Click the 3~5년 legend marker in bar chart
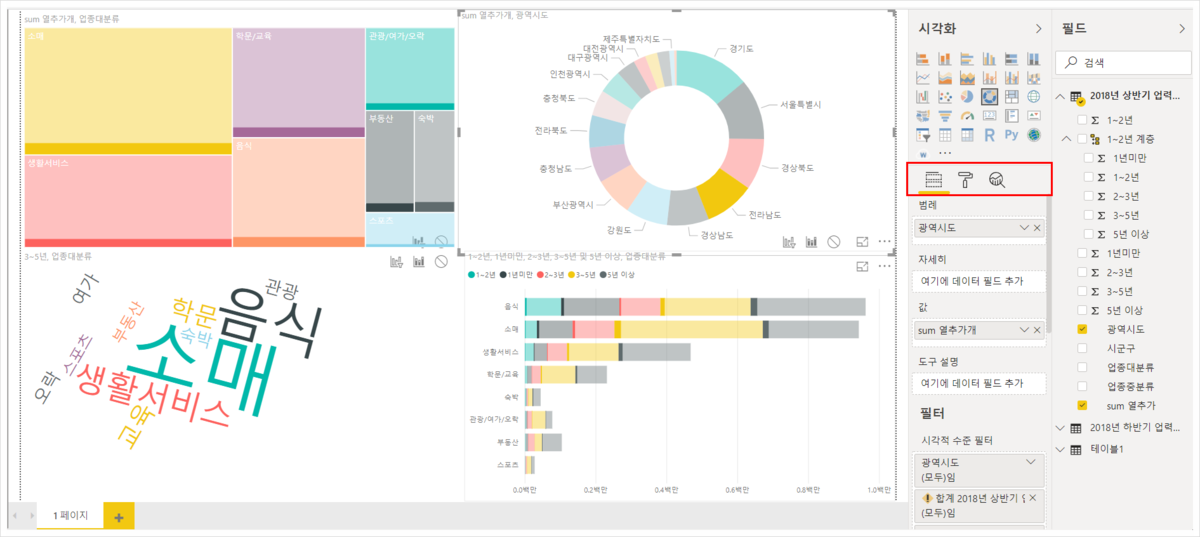The width and height of the screenshot is (1200, 537). 572,274
